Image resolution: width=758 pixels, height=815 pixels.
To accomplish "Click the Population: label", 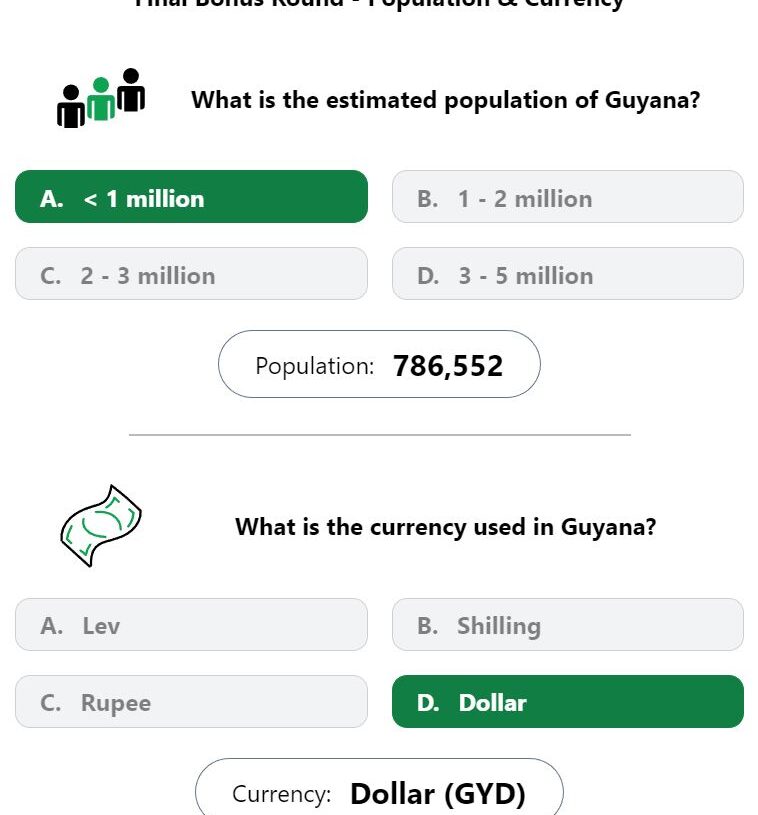I will 315,366.
